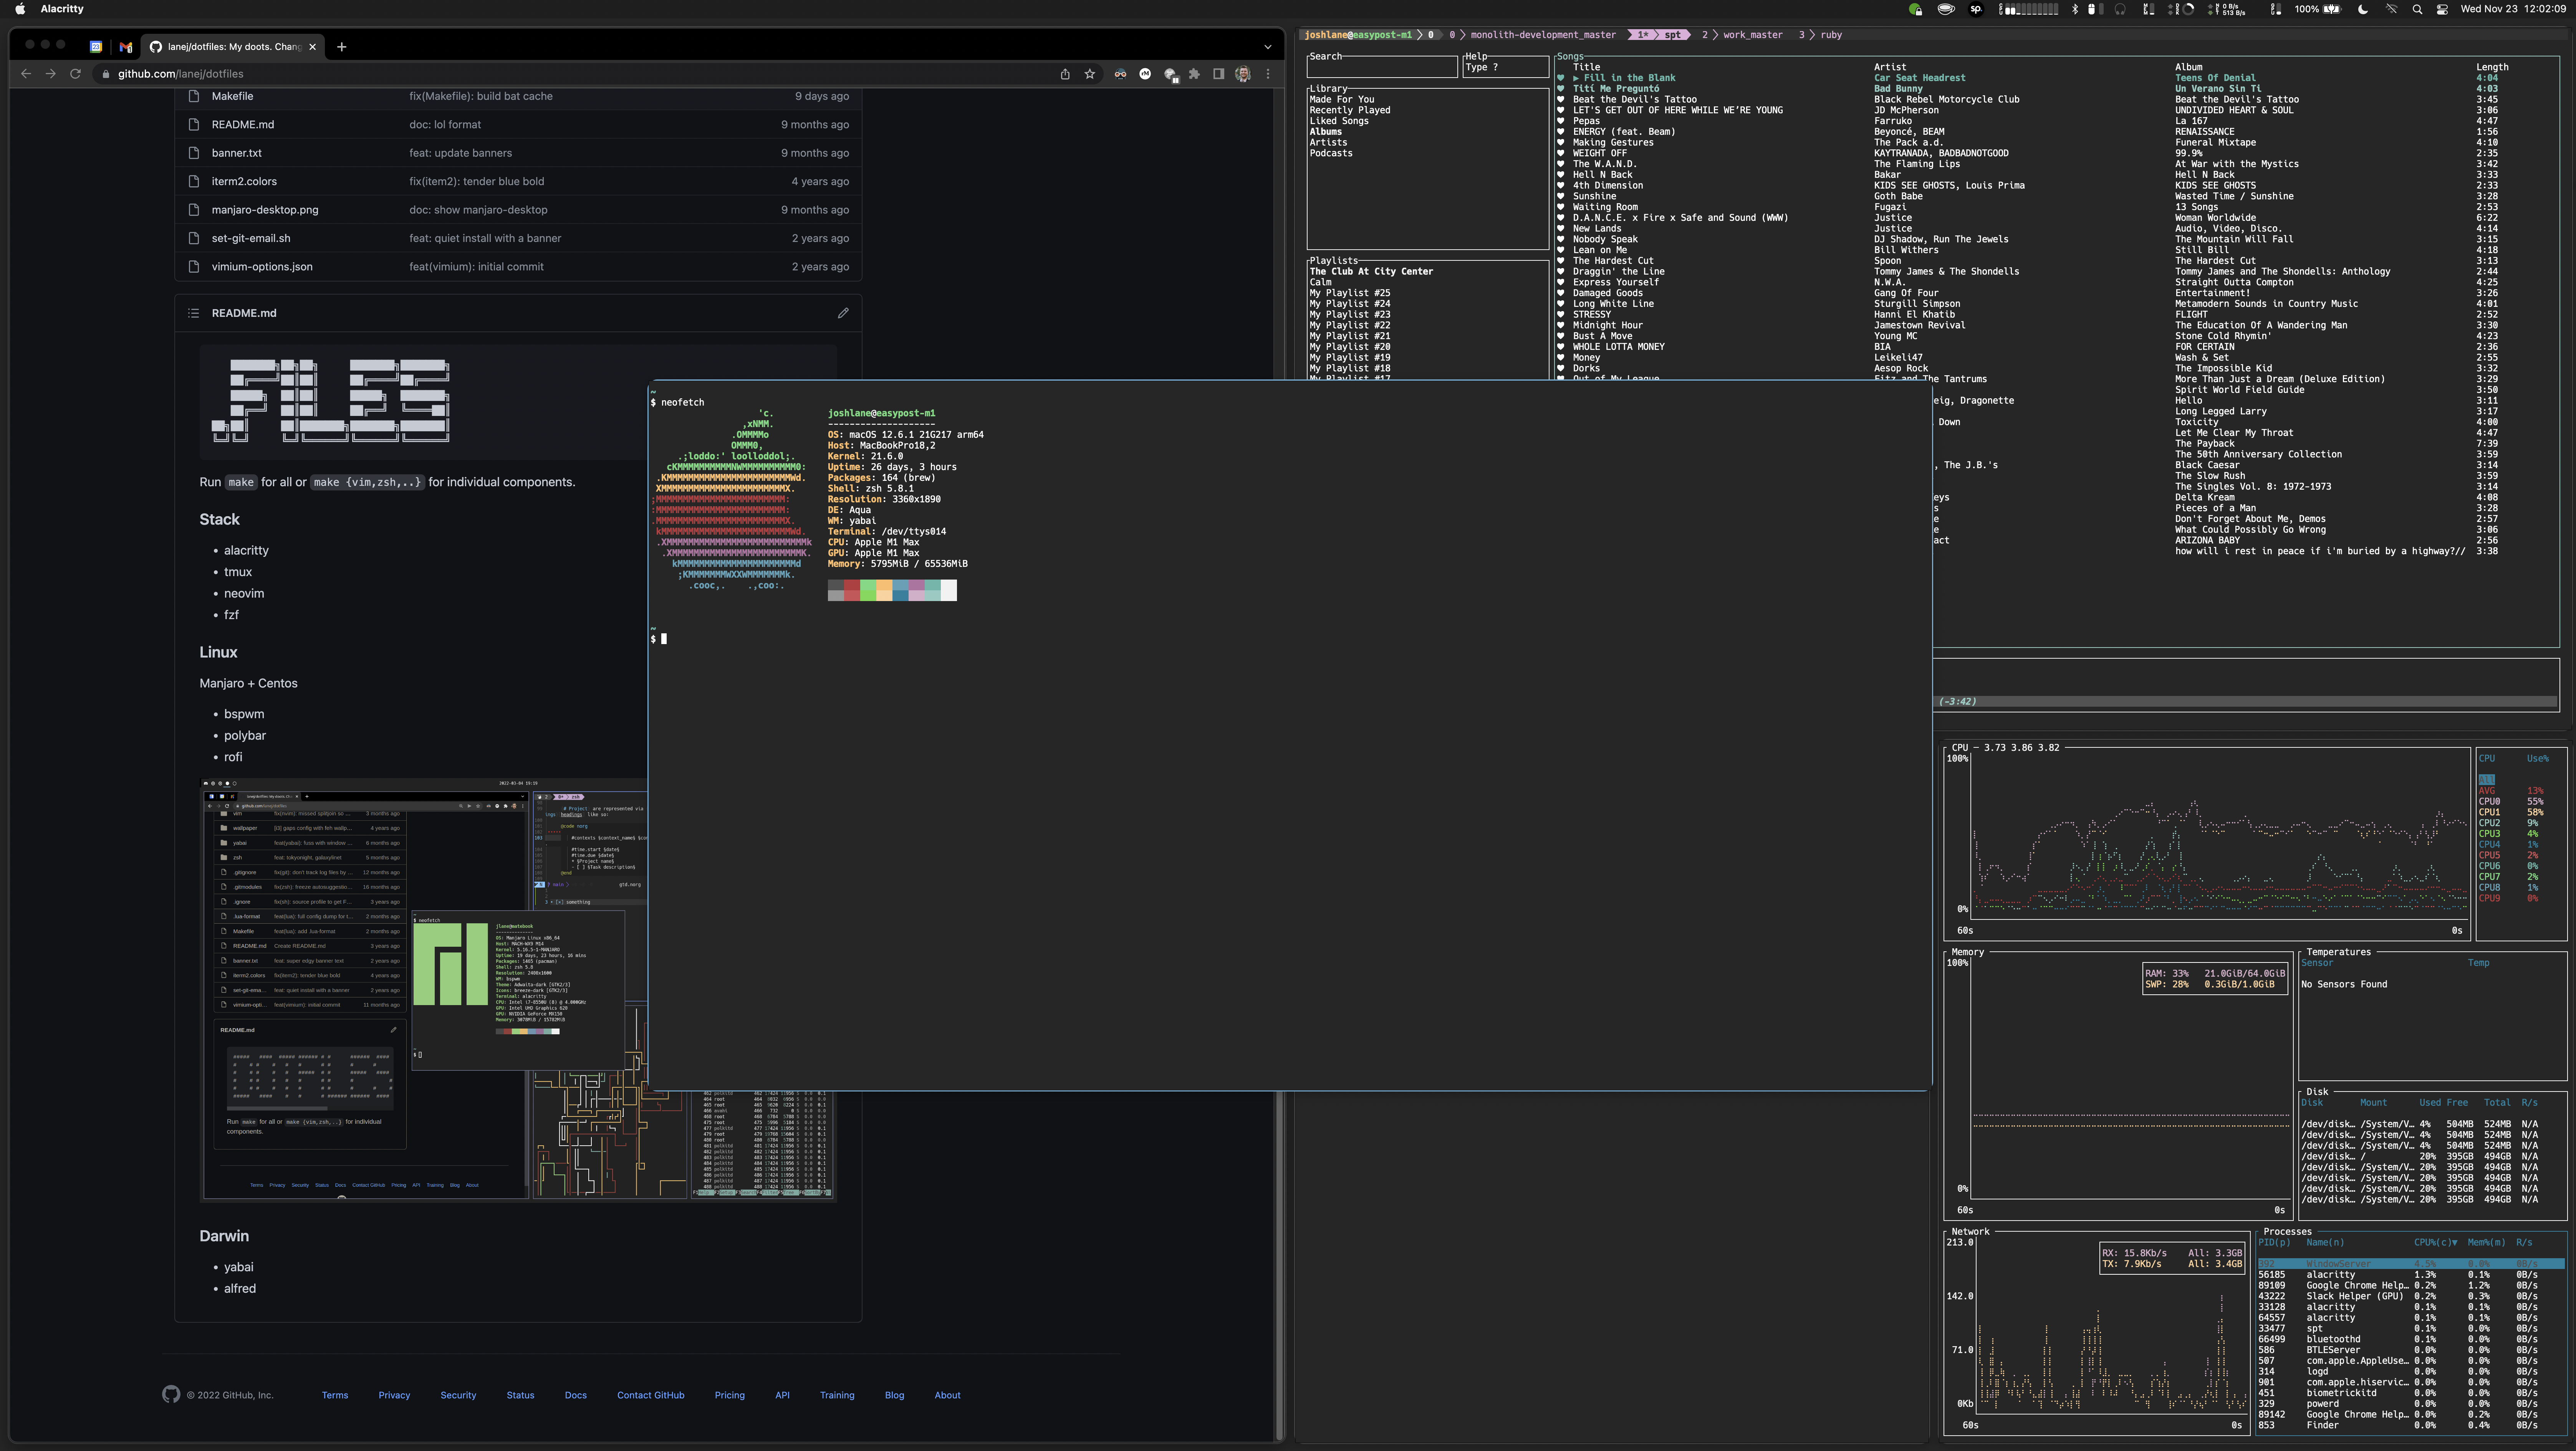This screenshot has height=1451, width=2576.
Task: Open the pinned Gmail tab
Action: point(125,47)
